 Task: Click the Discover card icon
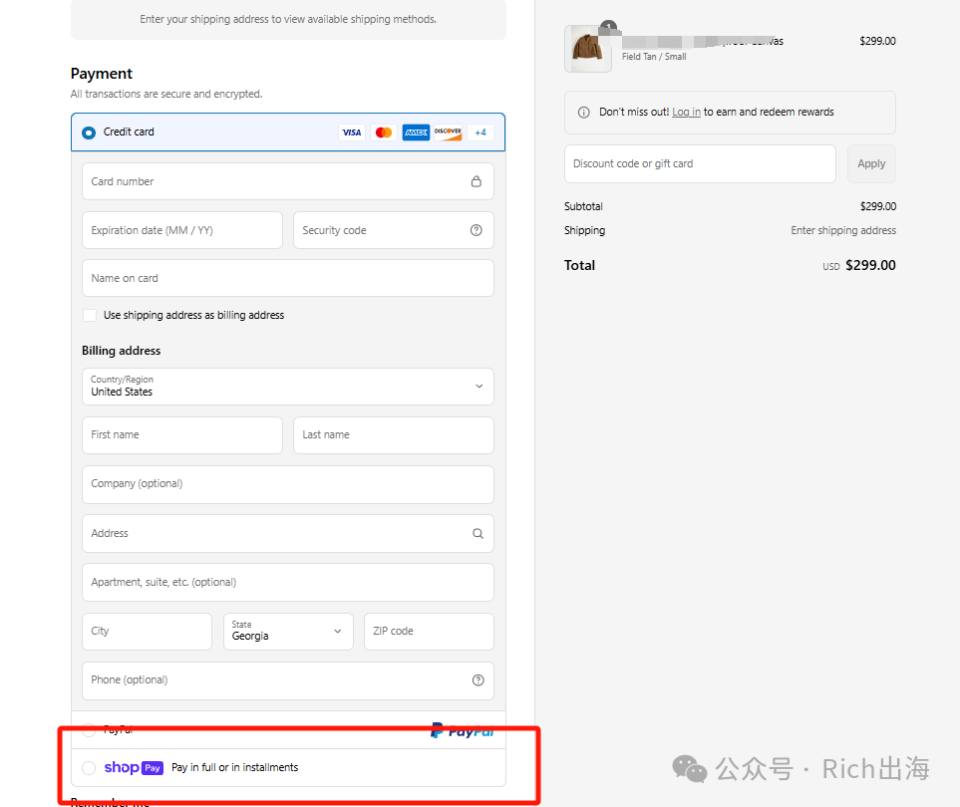point(448,132)
